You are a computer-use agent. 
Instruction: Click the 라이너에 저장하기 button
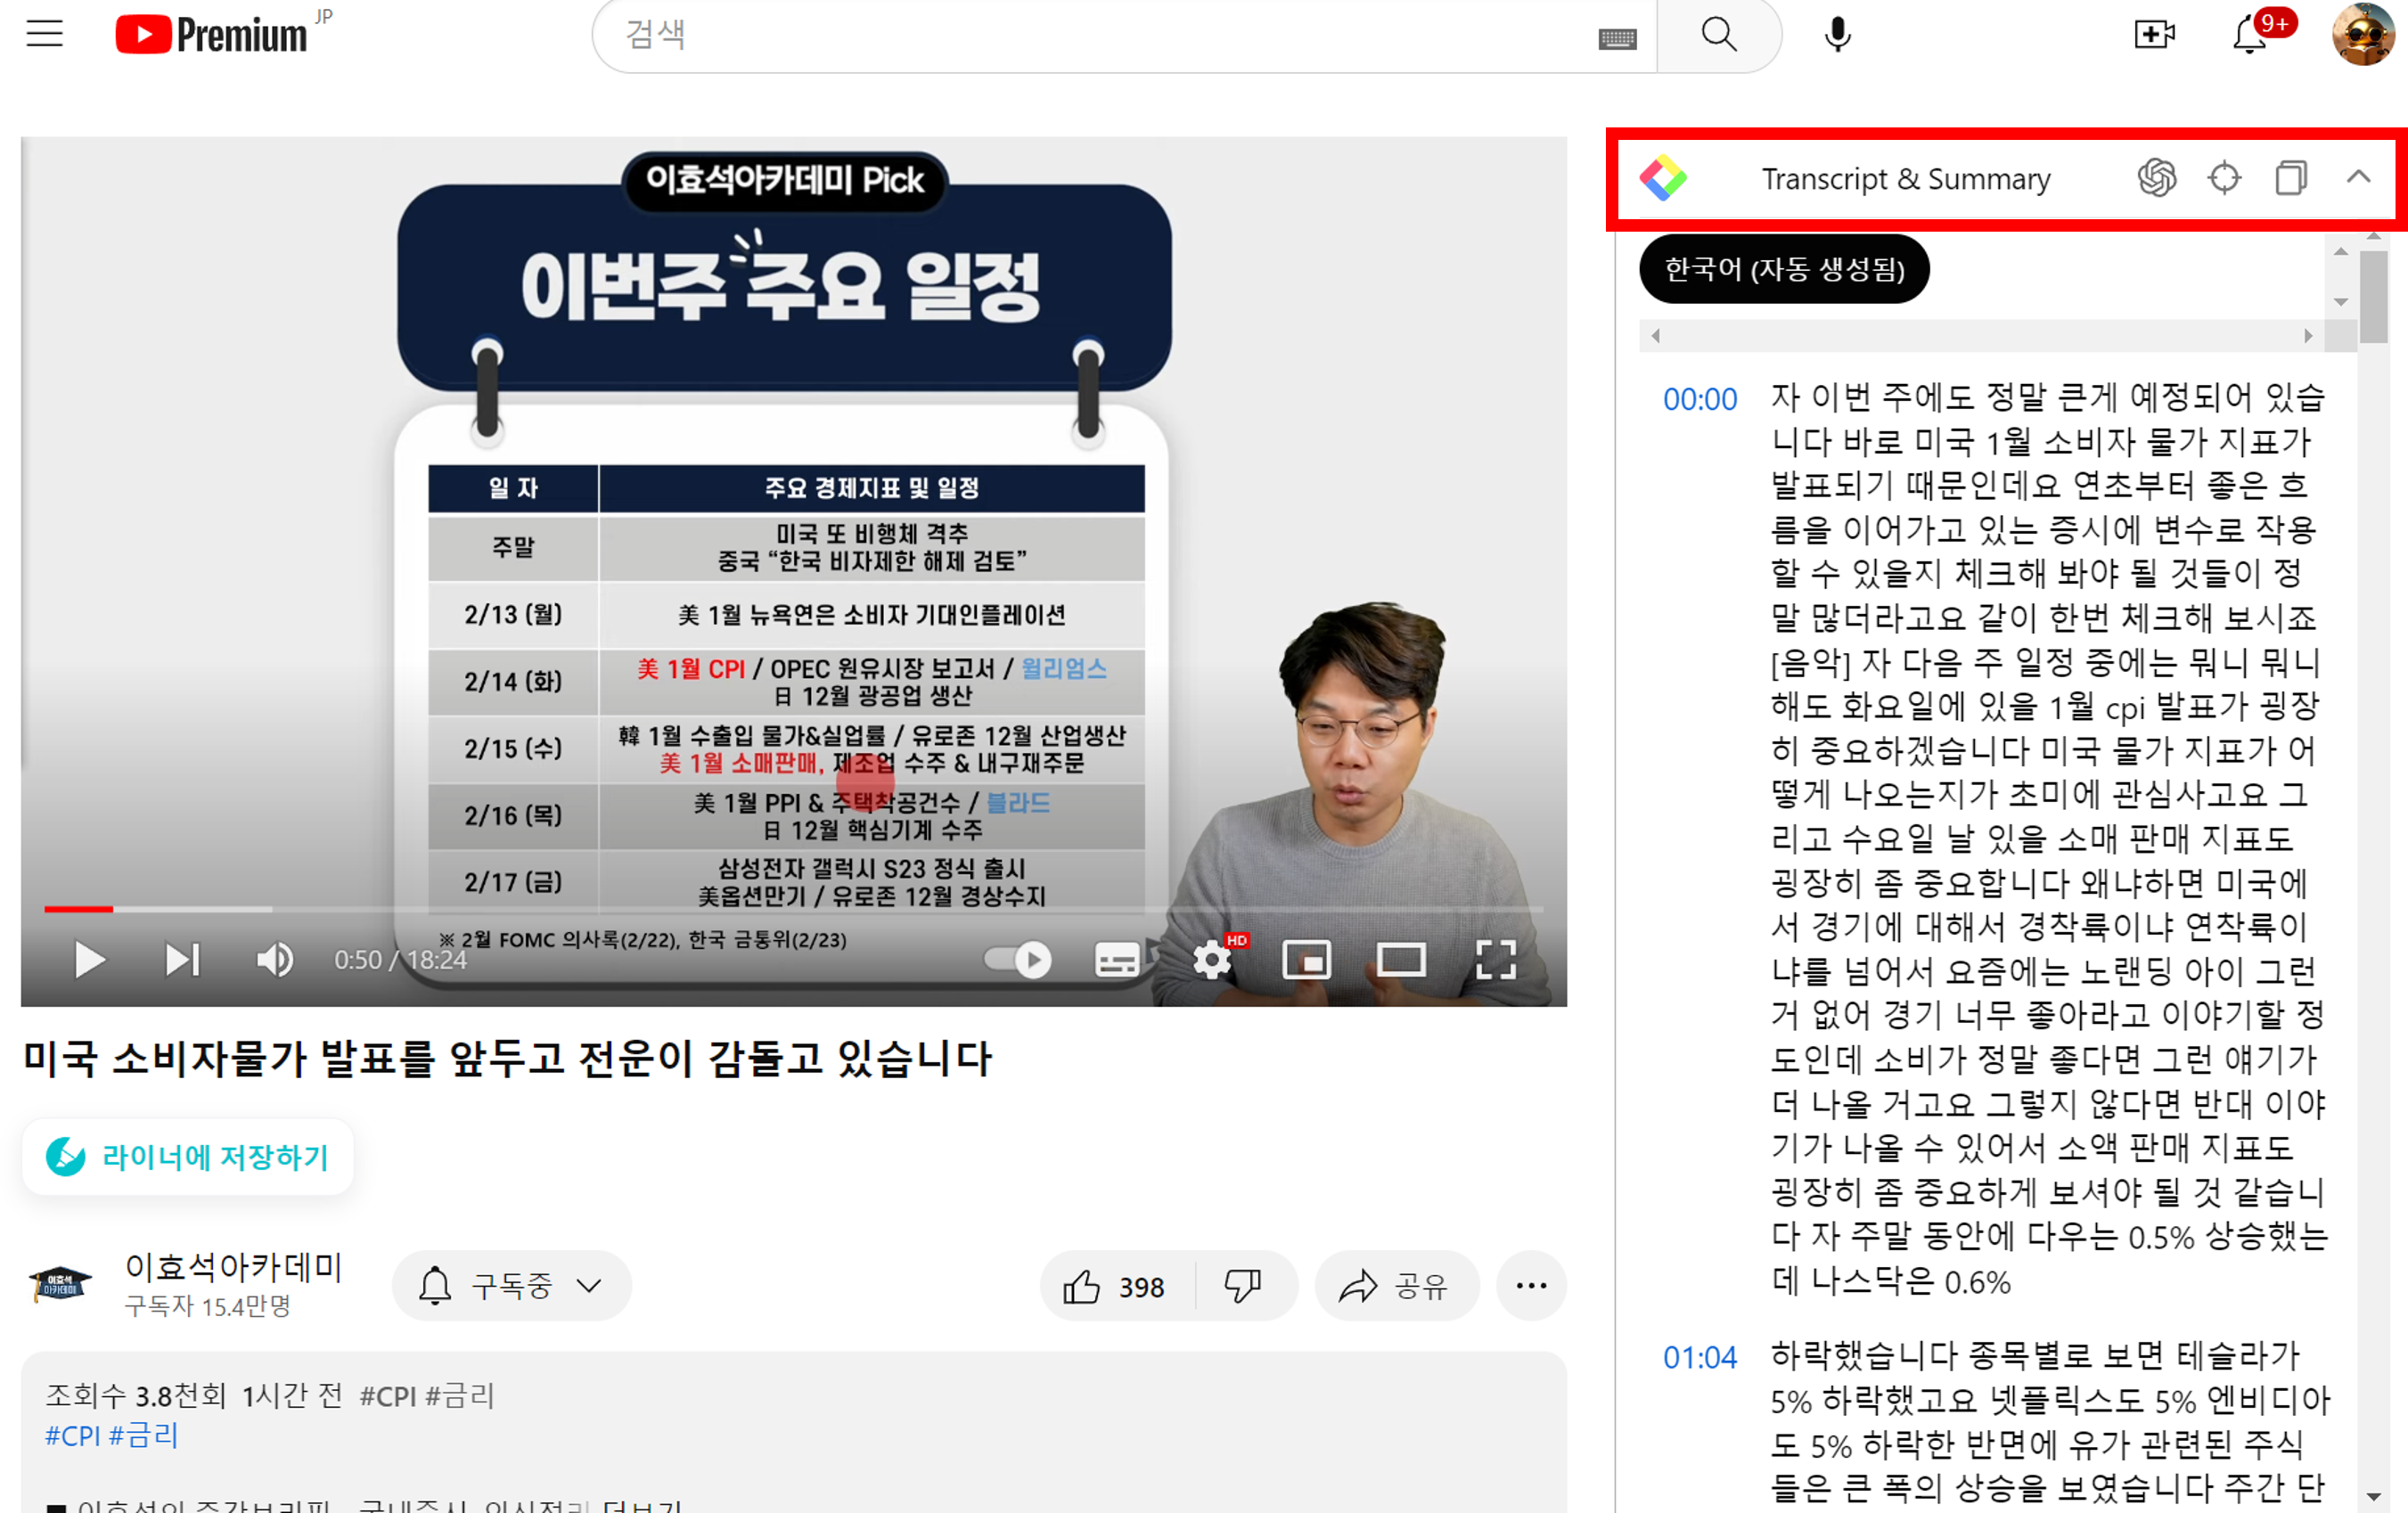[188, 1157]
